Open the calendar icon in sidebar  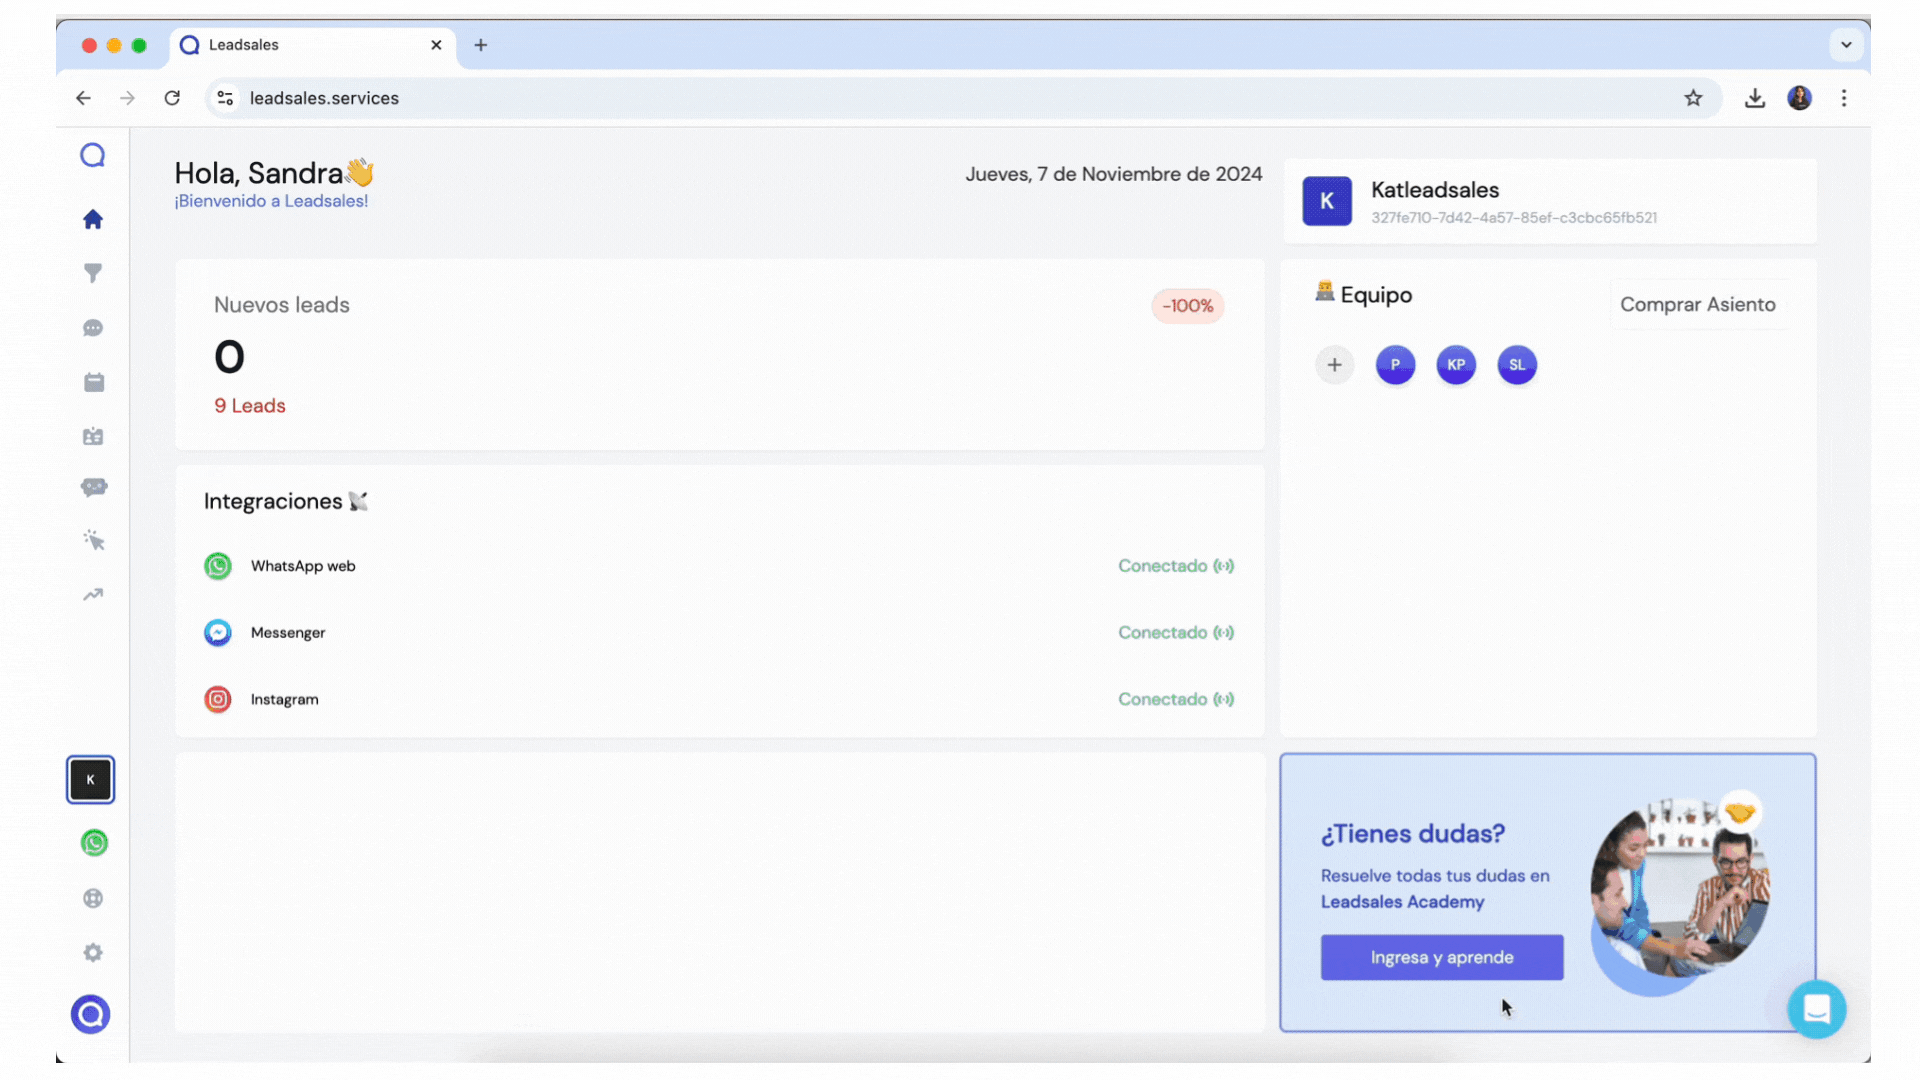(94, 382)
